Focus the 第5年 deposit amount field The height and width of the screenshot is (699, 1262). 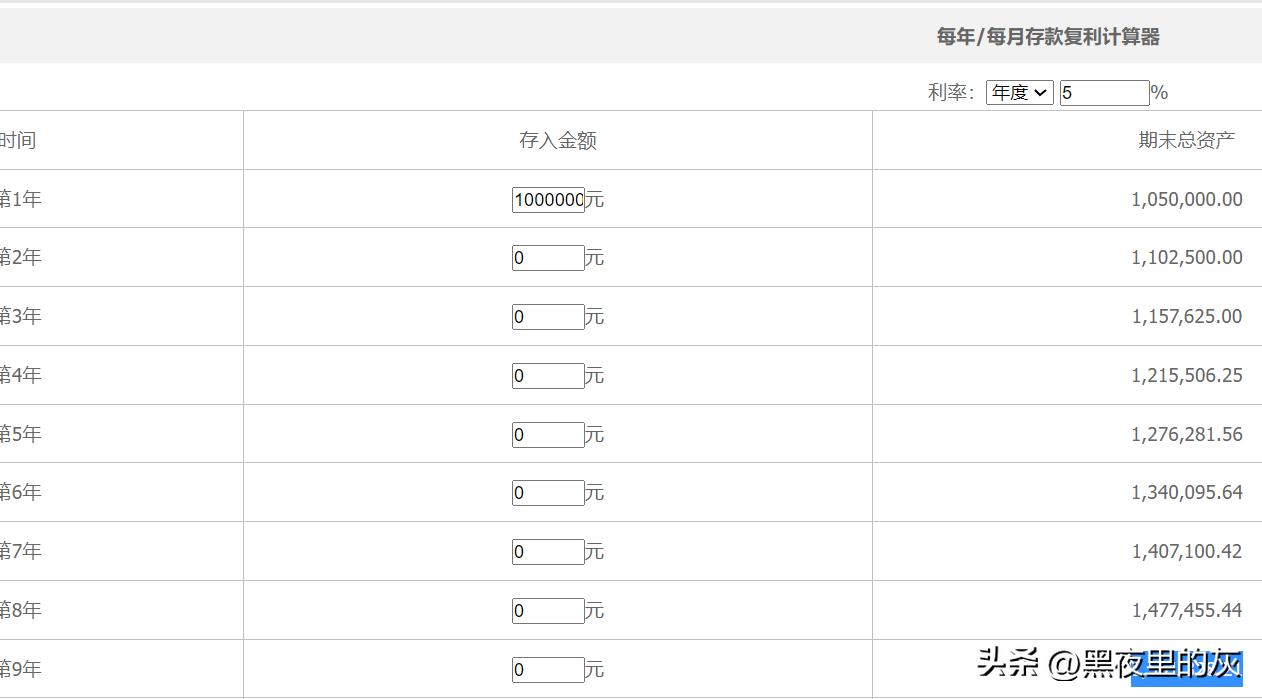[x=548, y=435]
